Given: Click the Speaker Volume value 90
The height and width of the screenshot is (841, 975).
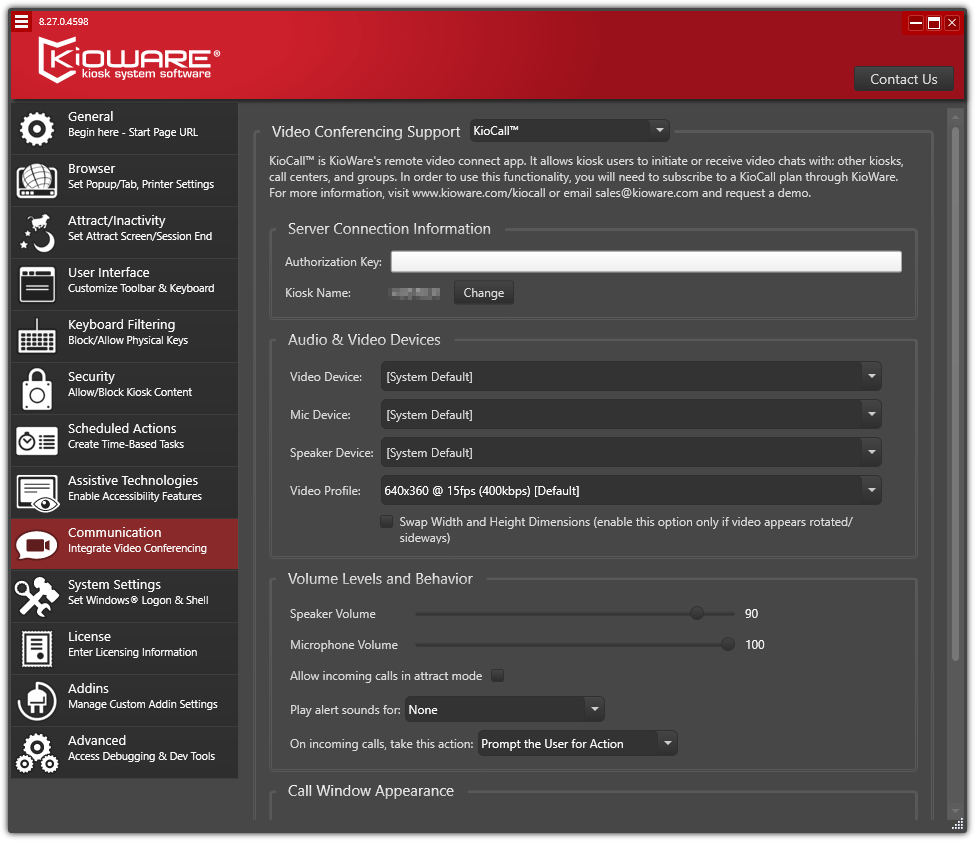Looking at the screenshot, I should click(x=751, y=614).
